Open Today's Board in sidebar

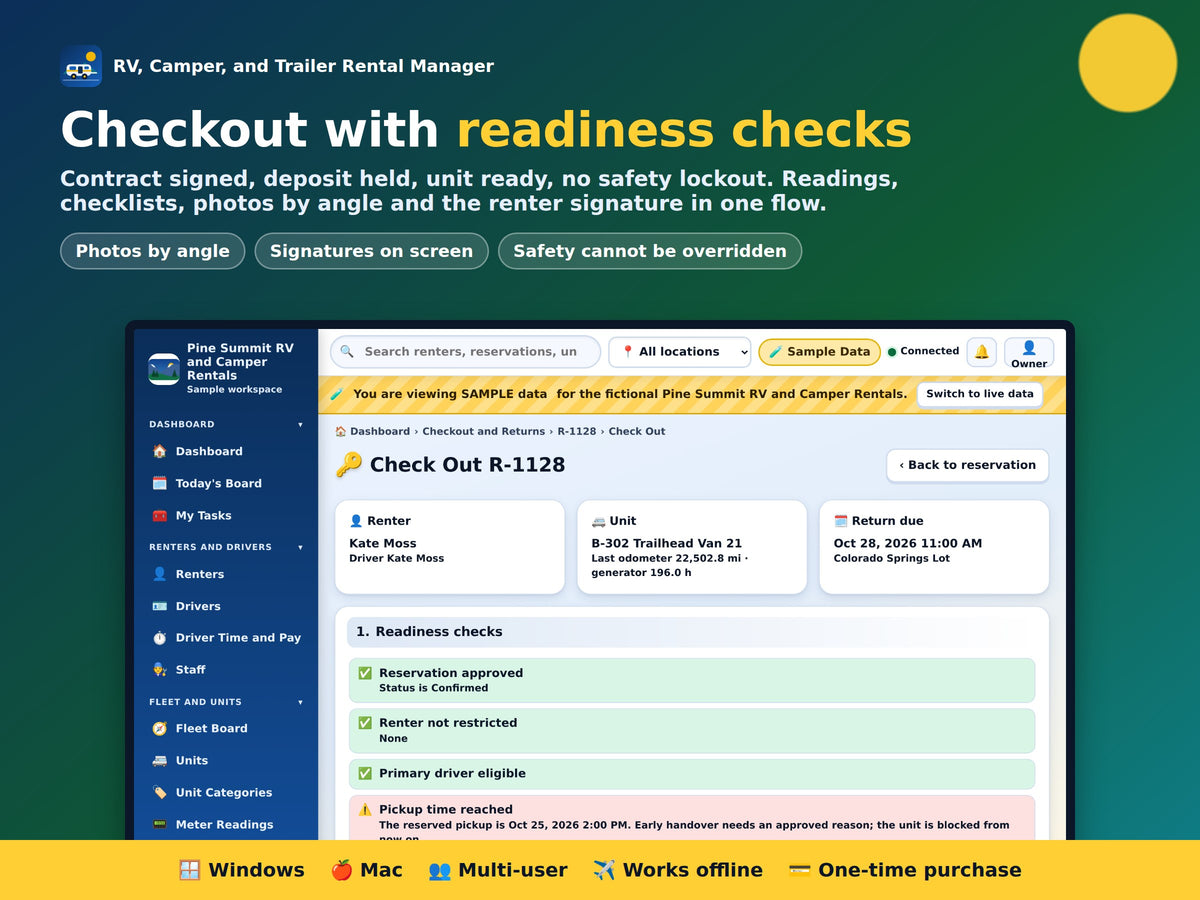(x=226, y=483)
